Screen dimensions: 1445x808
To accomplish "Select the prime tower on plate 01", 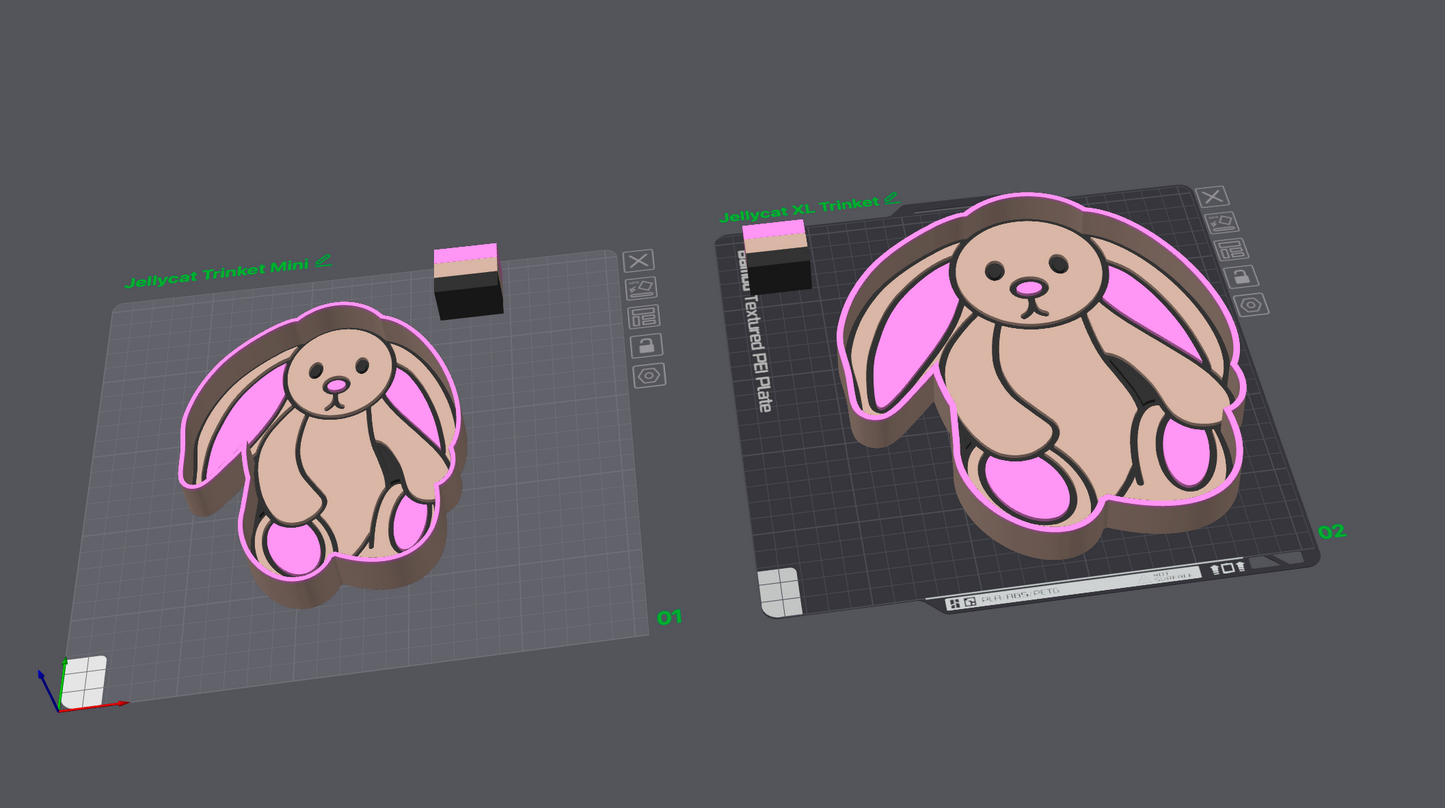I will point(467,281).
